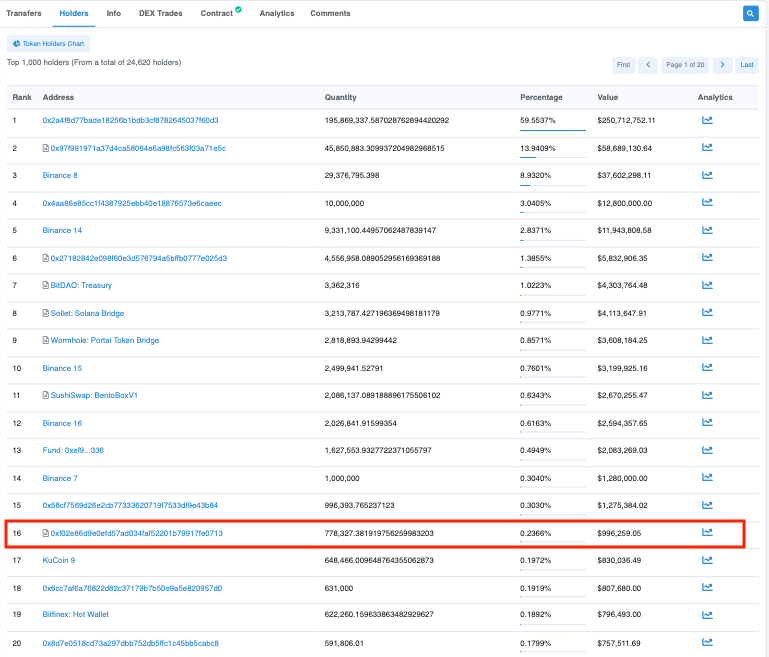Open Binance 14 holder link
Screen dimensions: 769x657
tap(62, 230)
